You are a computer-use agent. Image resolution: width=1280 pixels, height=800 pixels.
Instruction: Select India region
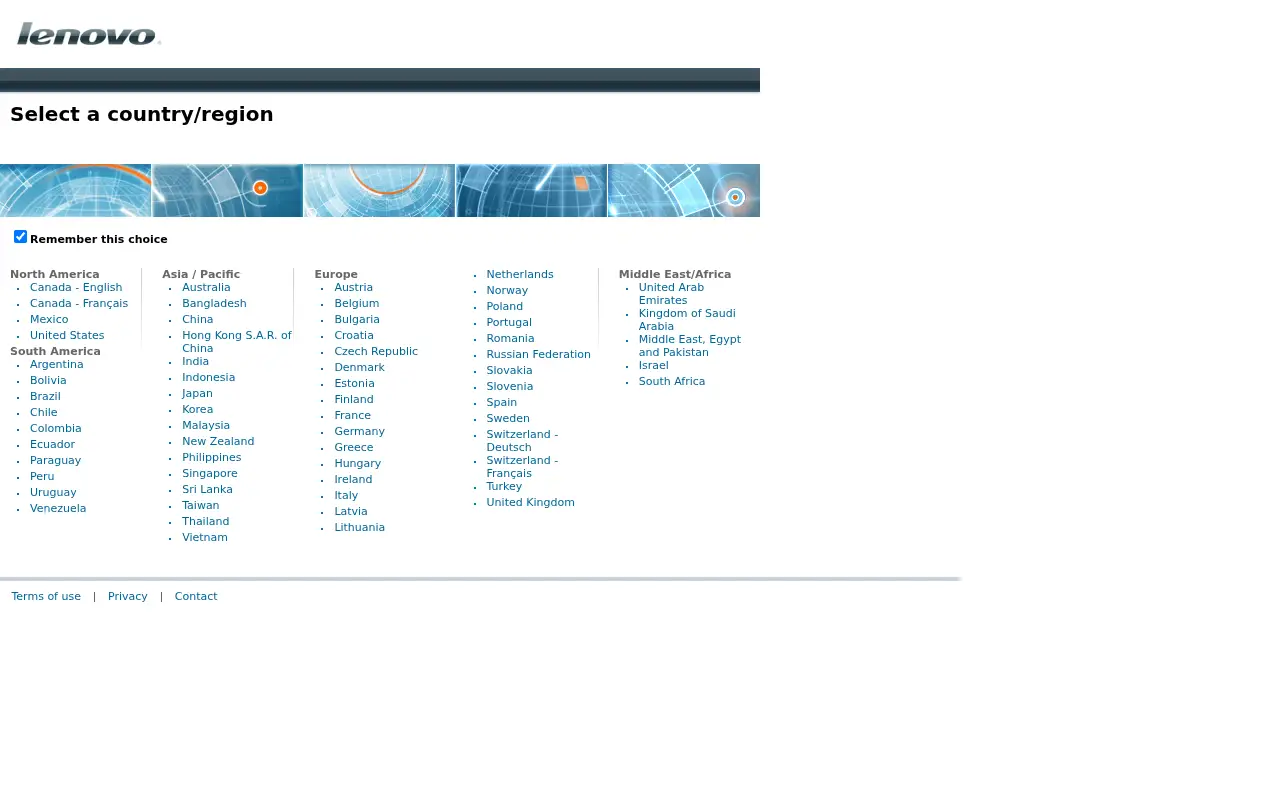196,362
